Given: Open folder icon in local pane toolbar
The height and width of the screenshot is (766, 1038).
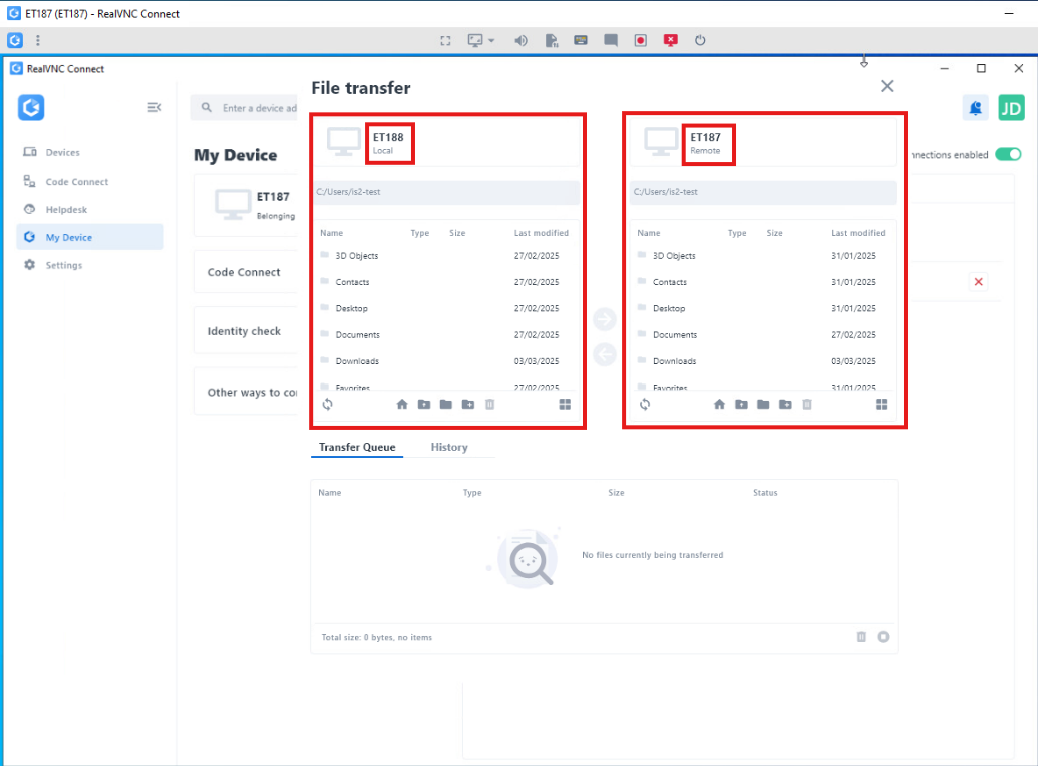Looking at the screenshot, I should [x=446, y=405].
